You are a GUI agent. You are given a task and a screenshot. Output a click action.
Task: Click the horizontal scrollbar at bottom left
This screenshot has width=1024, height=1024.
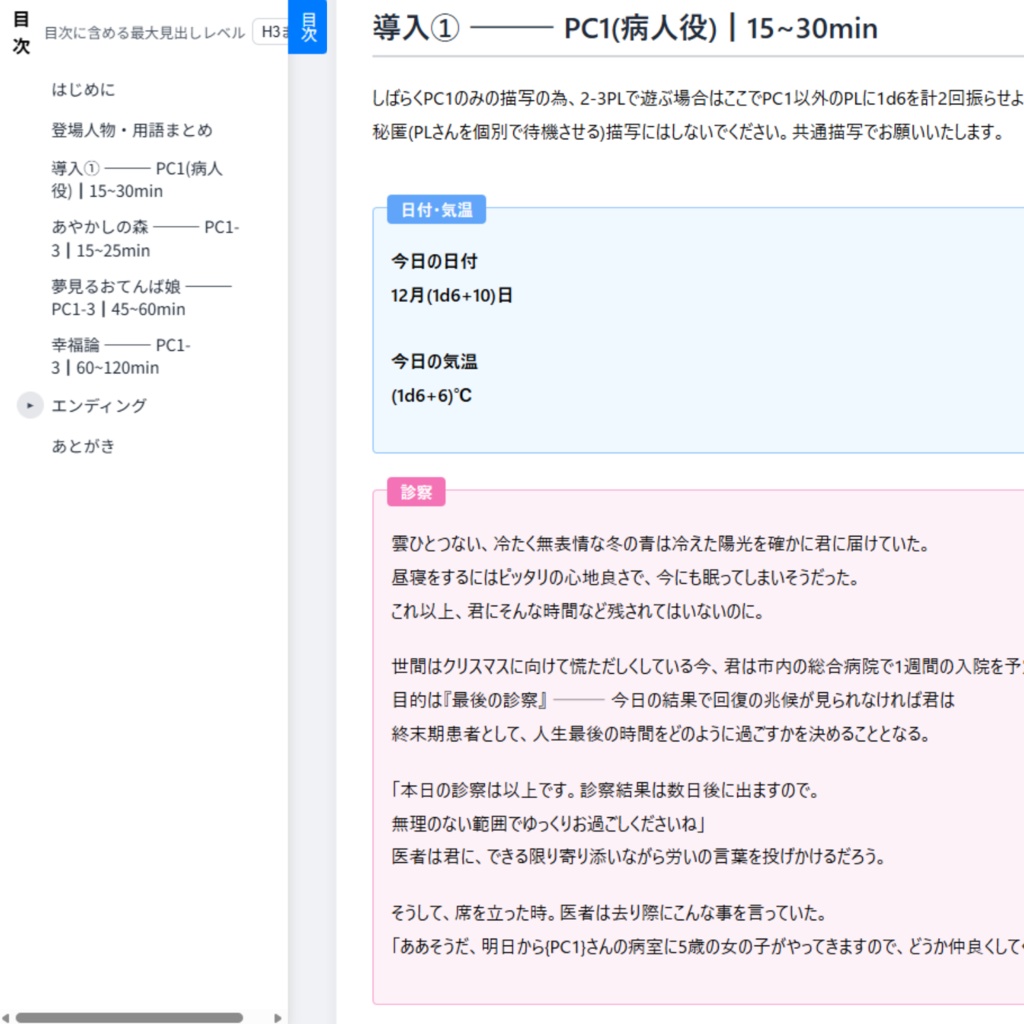pos(130,1016)
